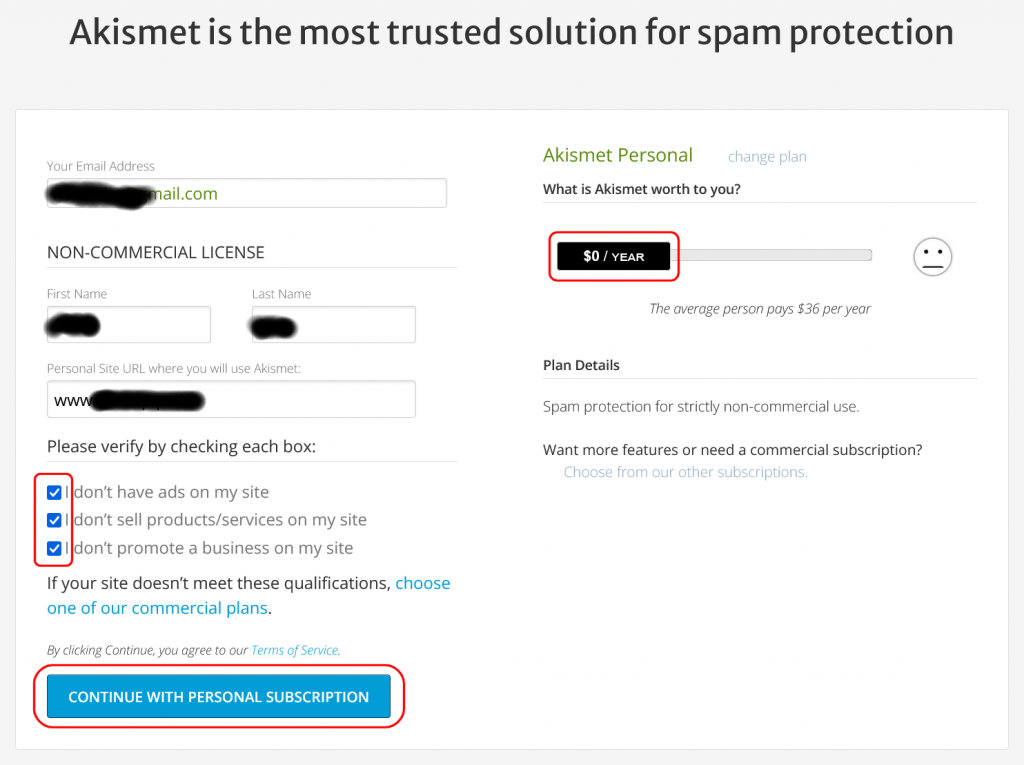Toggle "I don't sell products/services" checkbox
This screenshot has width=1024, height=765.
pos(54,520)
